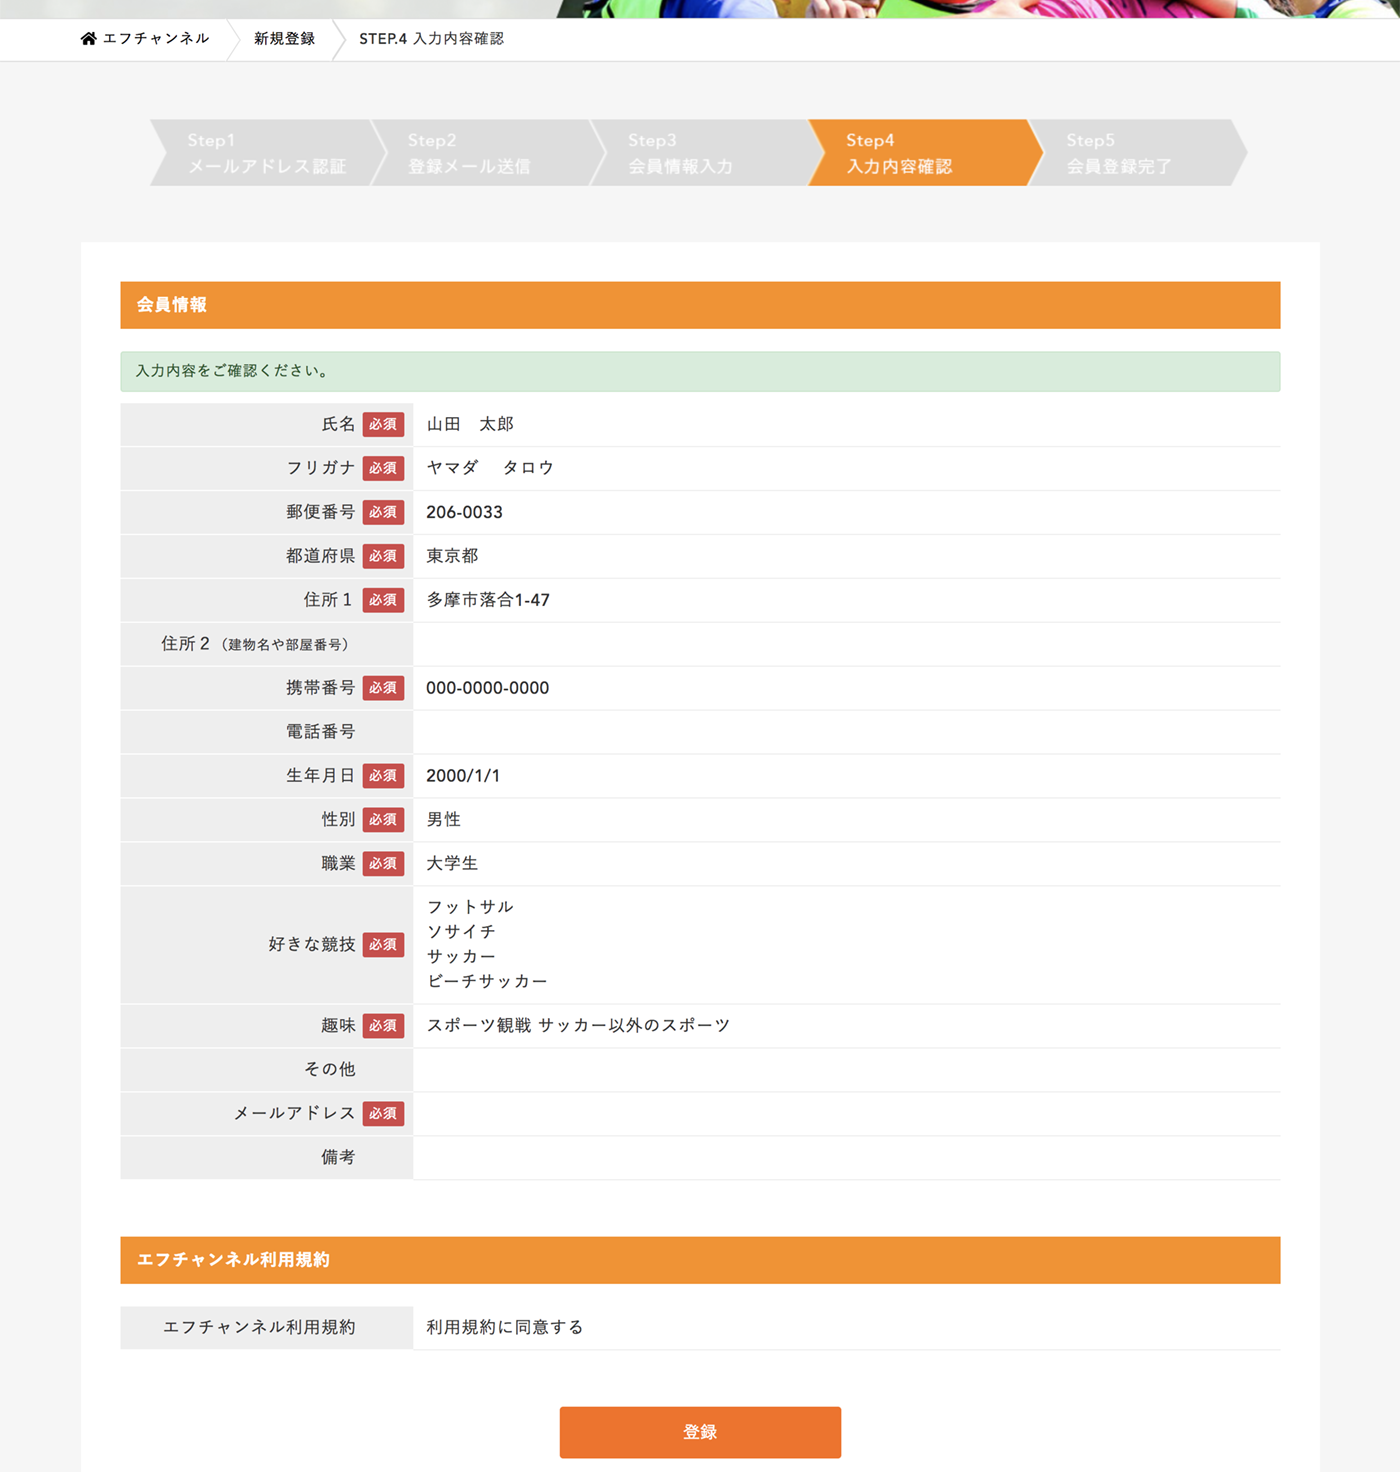
Task: Click the 必須 badge beside 好きな競技
Action: pos(383,945)
